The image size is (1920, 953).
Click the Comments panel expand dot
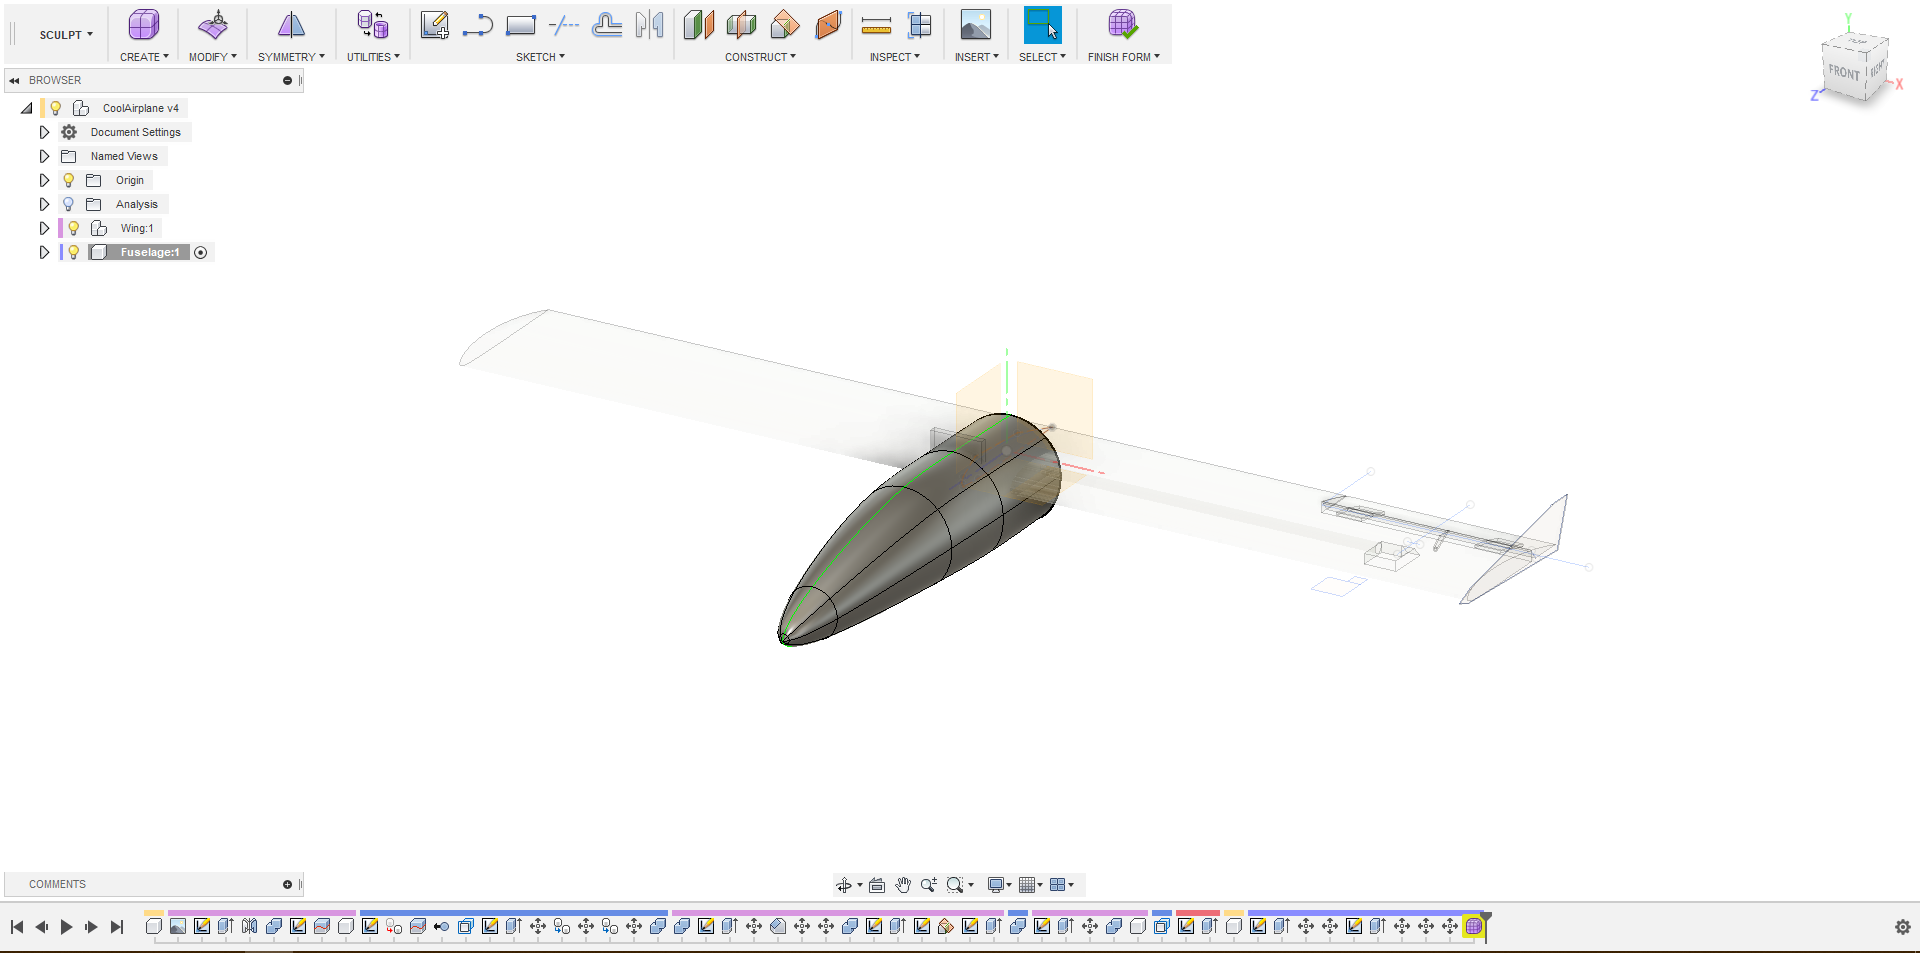click(287, 884)
